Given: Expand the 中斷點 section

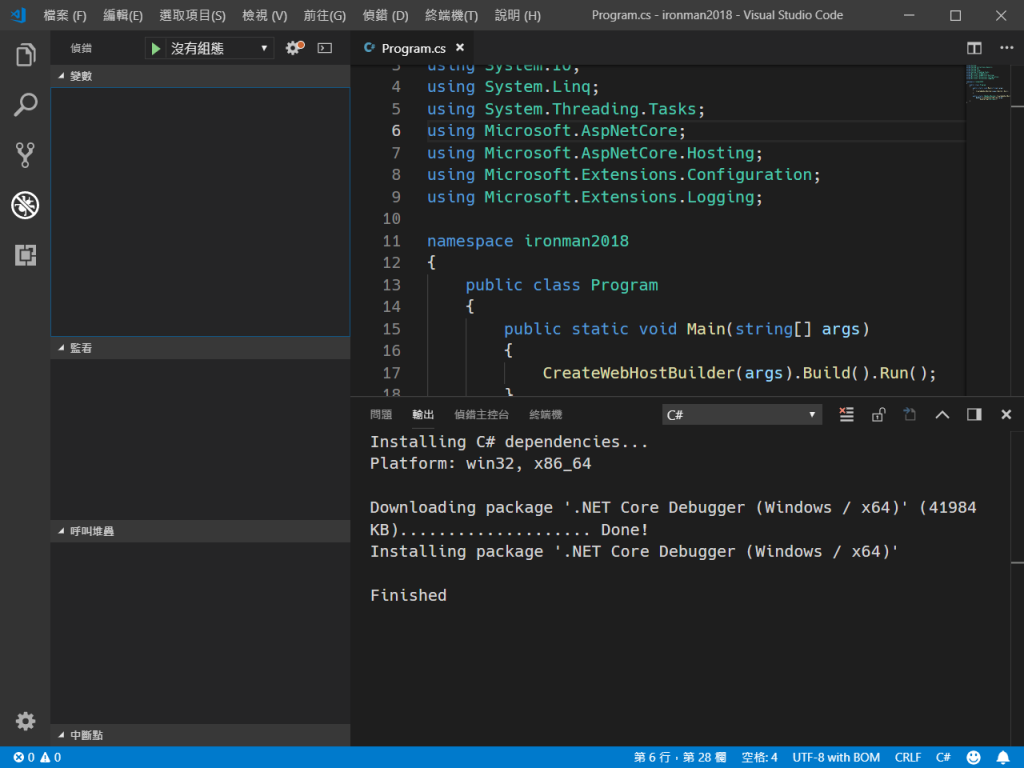Looking at the screenshot, I should [x=200, y=735].
